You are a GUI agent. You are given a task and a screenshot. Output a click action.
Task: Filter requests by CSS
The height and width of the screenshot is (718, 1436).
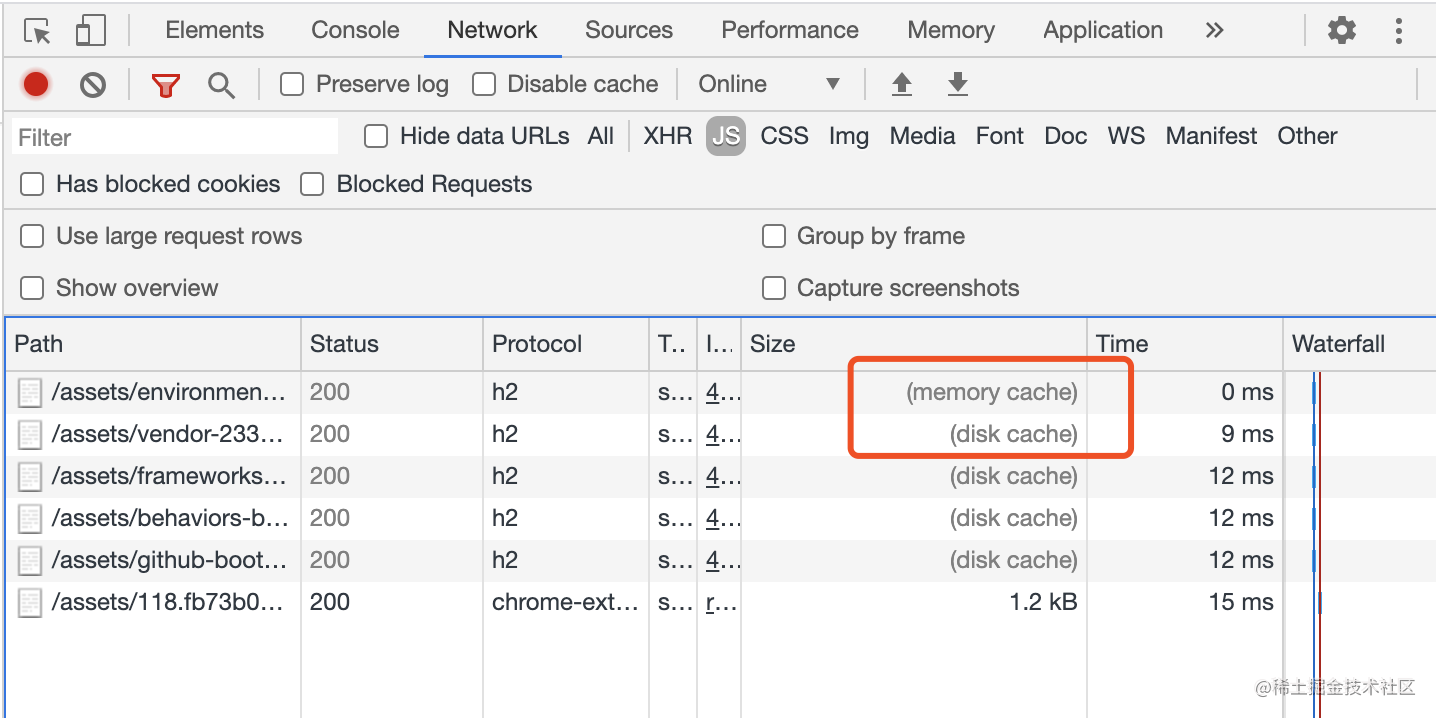click(784, 136)
